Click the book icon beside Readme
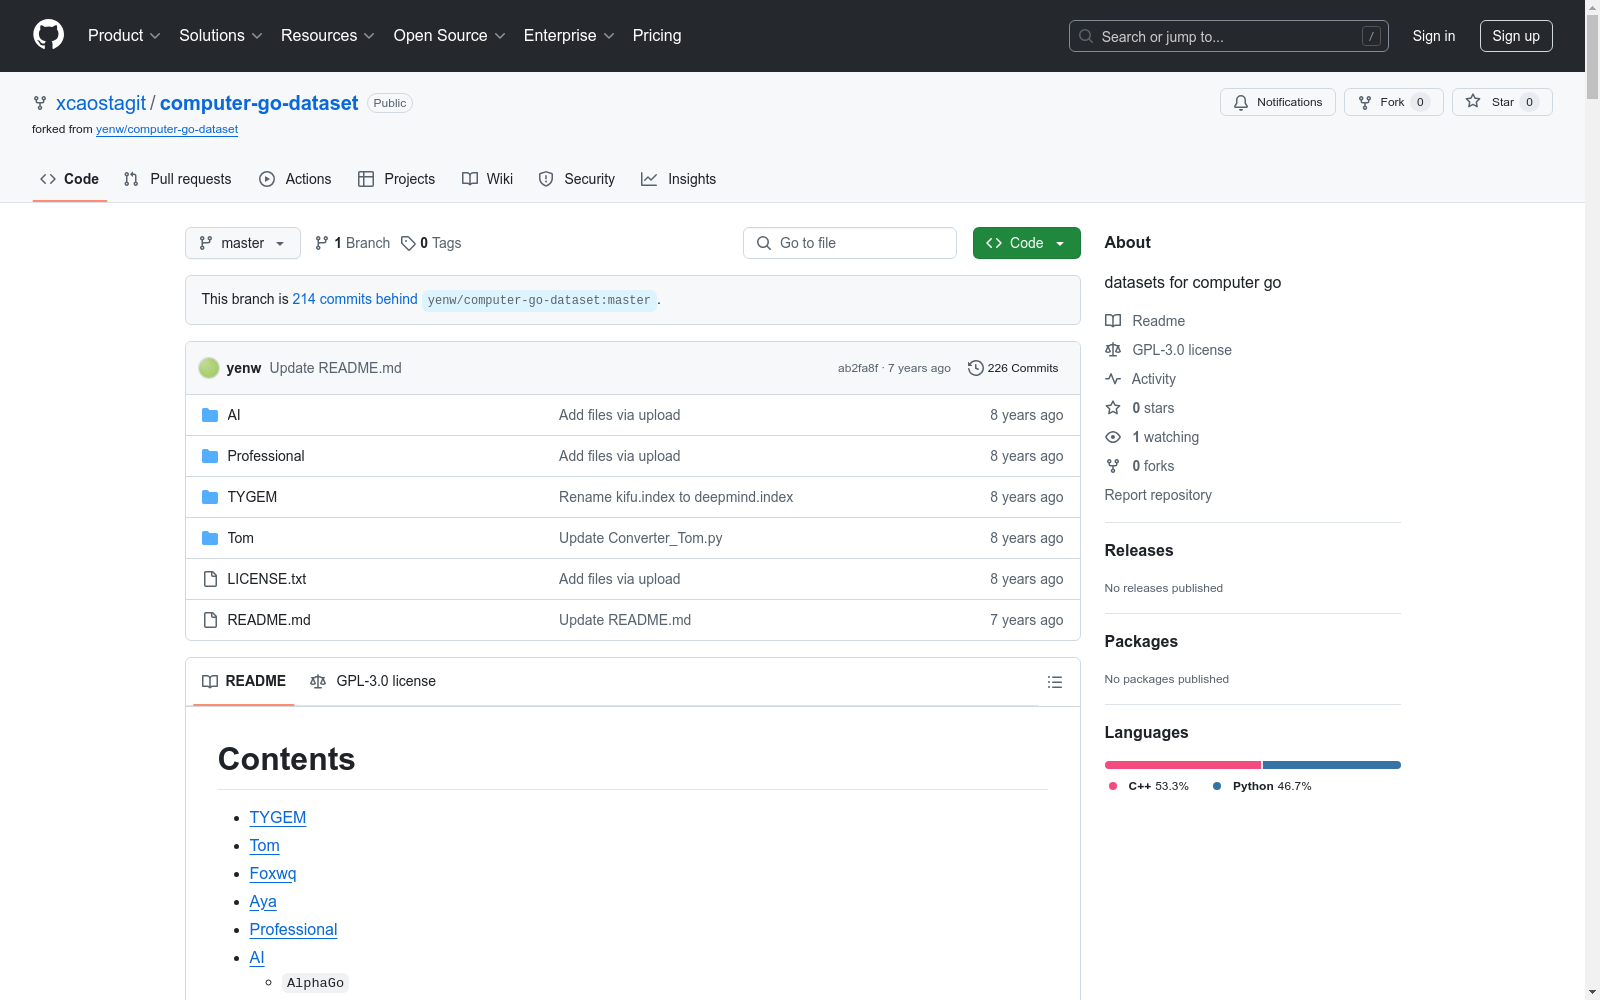The height and width of the screenshot is (1000, 1600). pyautogui.click(x=1113, y=321)
